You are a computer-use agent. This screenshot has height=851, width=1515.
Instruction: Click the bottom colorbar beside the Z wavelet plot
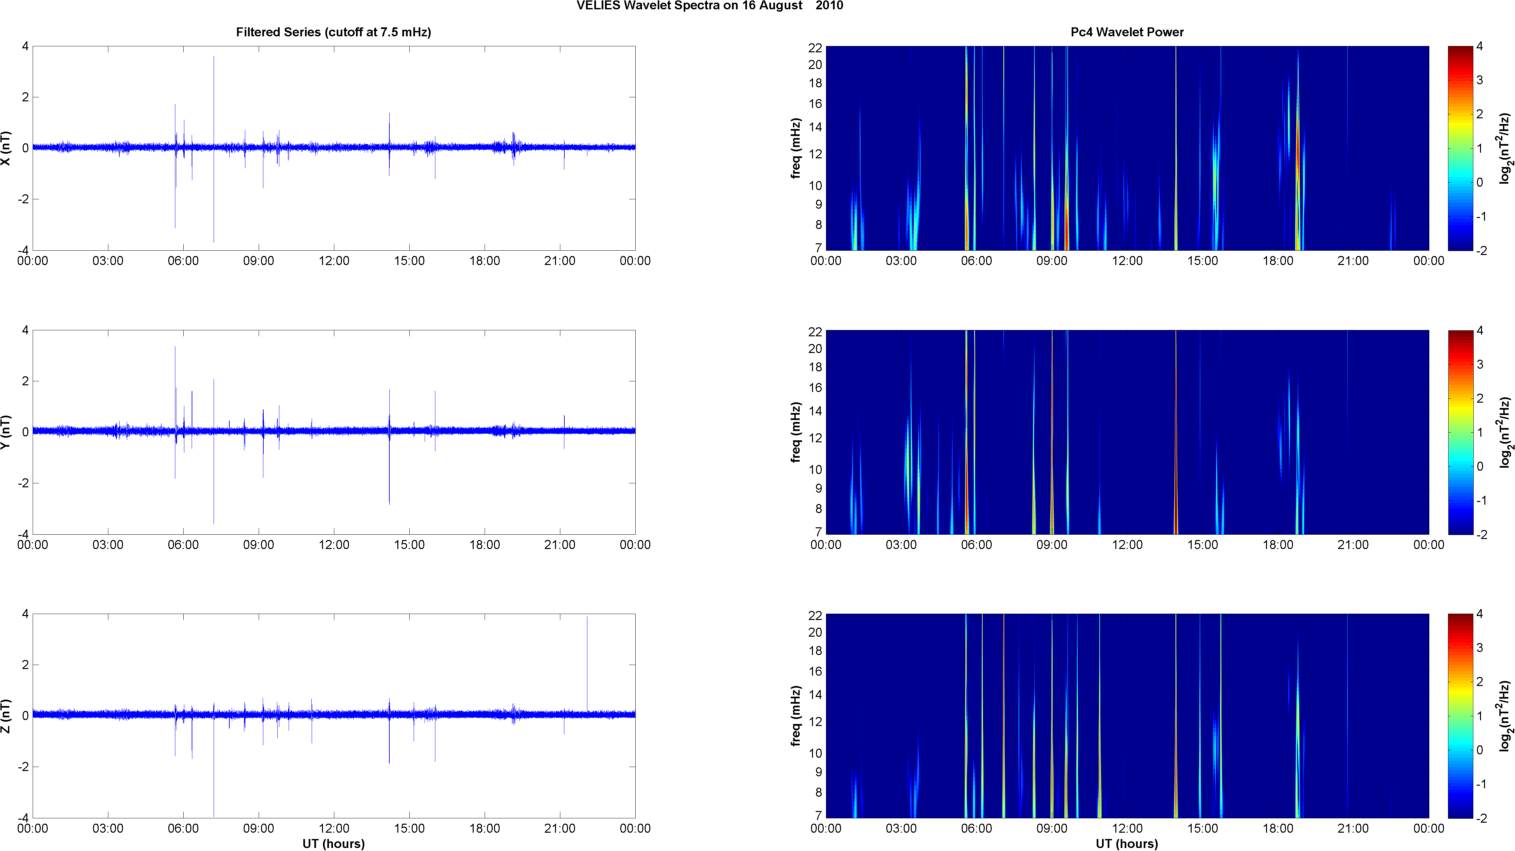click(1460, 716)
